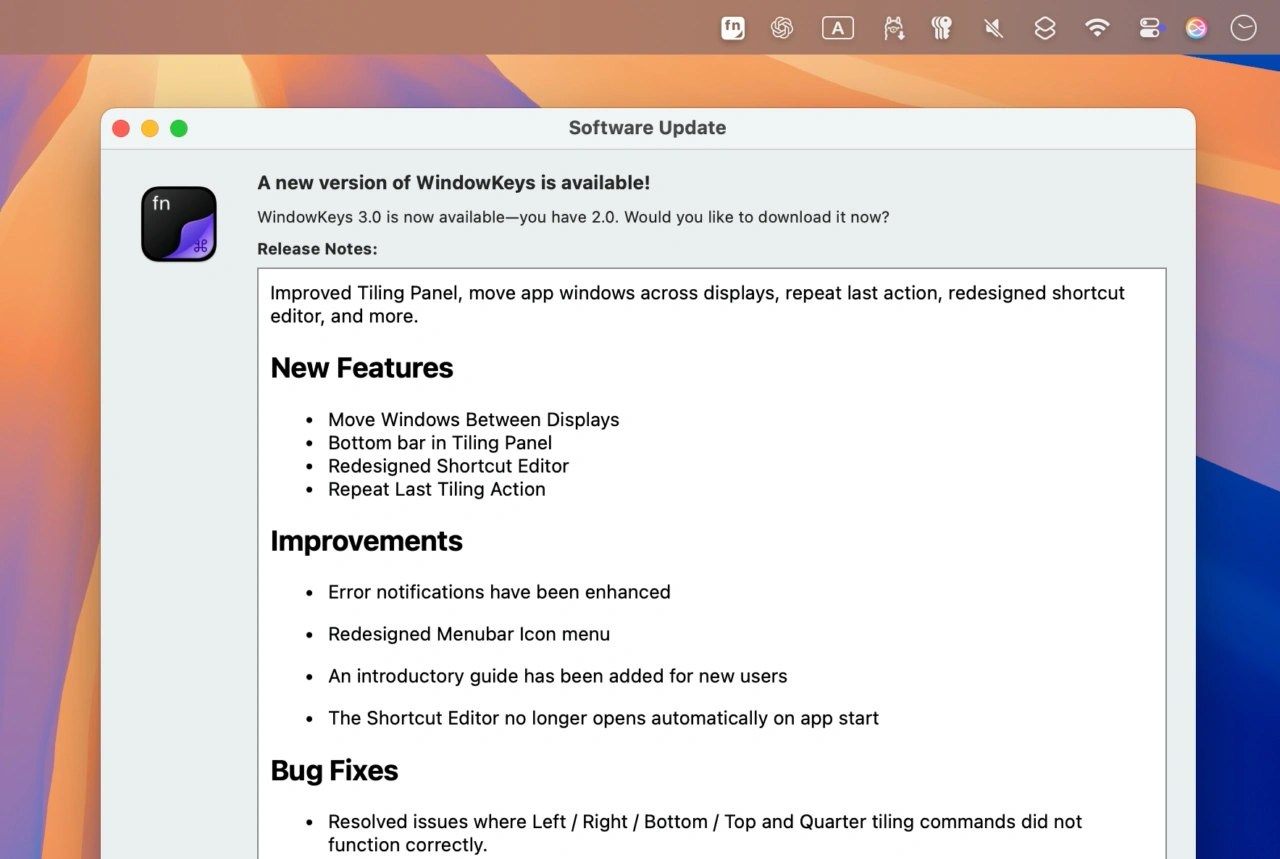This screenshot has width=1280, height=859.
Task: Click the muted speaker volume icon
Action: pos(993,28)
